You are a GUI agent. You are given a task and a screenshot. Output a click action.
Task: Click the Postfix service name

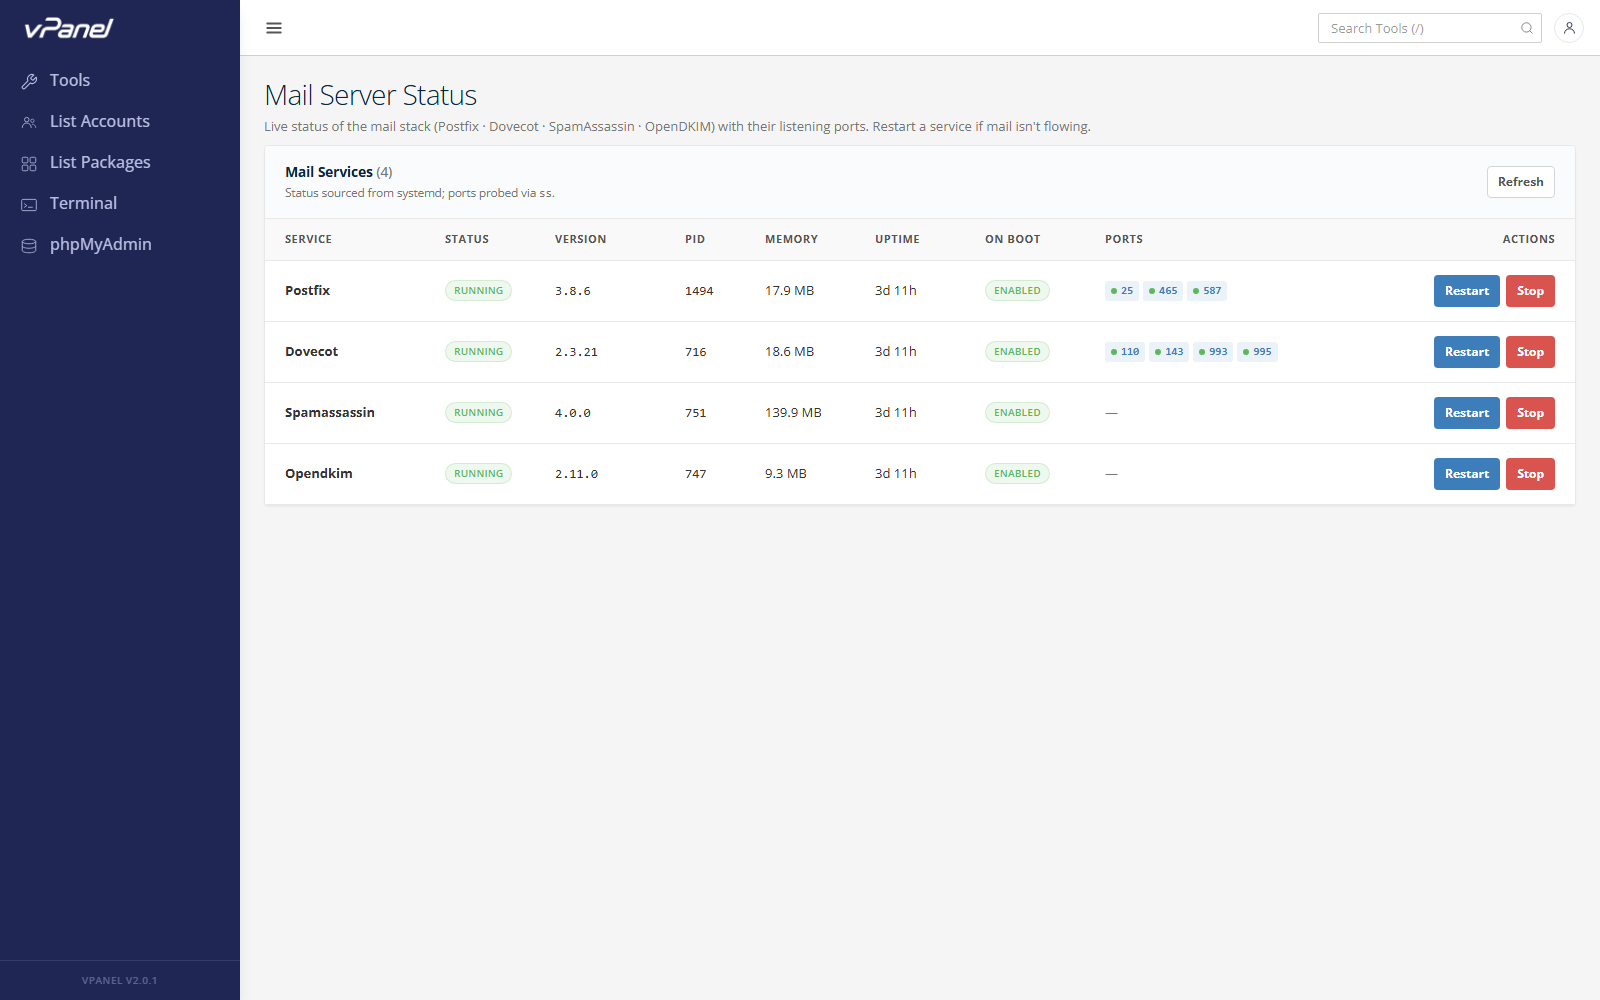tap(307, 290)
